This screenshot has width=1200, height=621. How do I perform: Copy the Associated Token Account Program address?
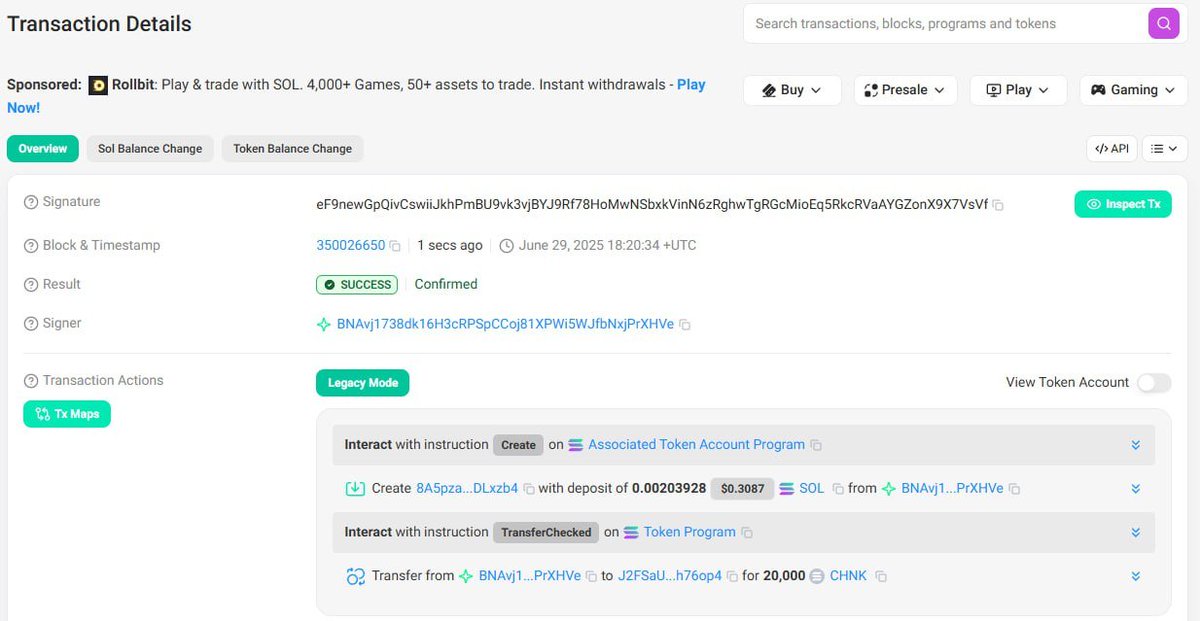816,445
